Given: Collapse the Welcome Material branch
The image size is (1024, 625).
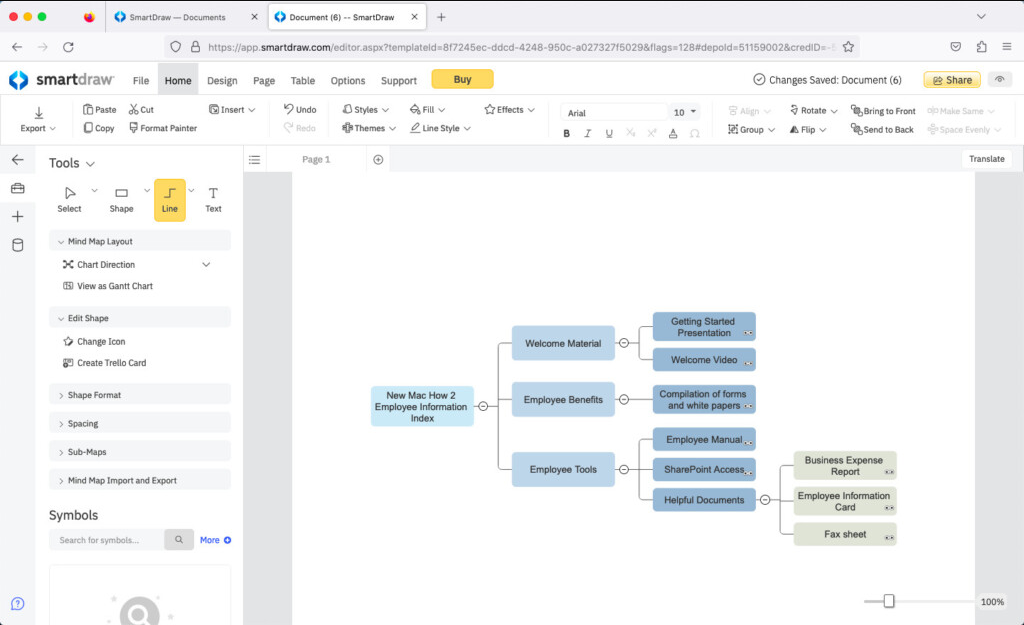Looking at the screenshot, I should pyautogui.click(x=624, y=343).
